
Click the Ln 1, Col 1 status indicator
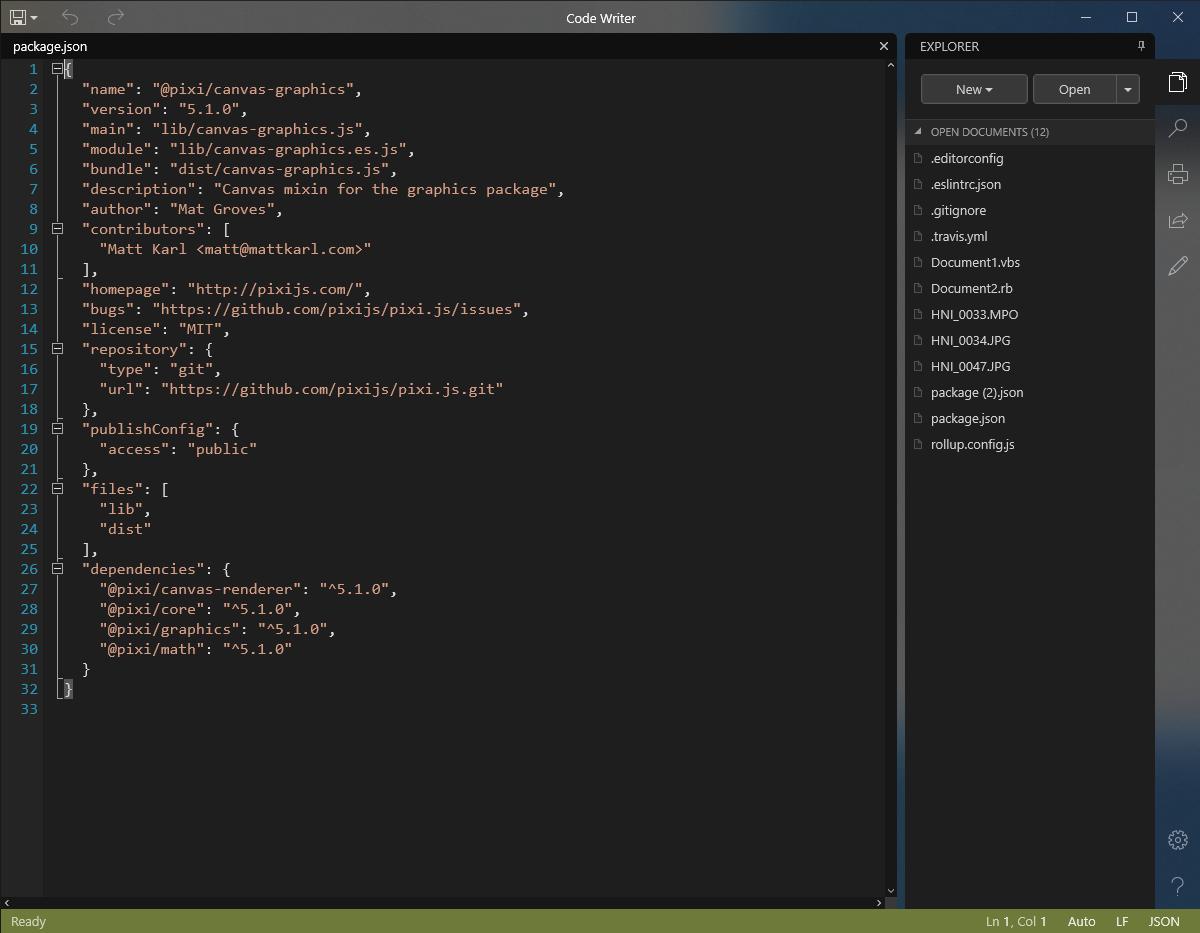click(1016, 921)
